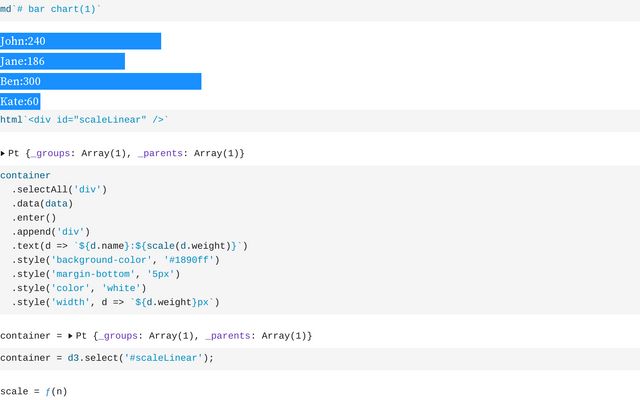Click the John:240 bar
Image resolution: width=640 pixels, height=400 pixels.
80,41
